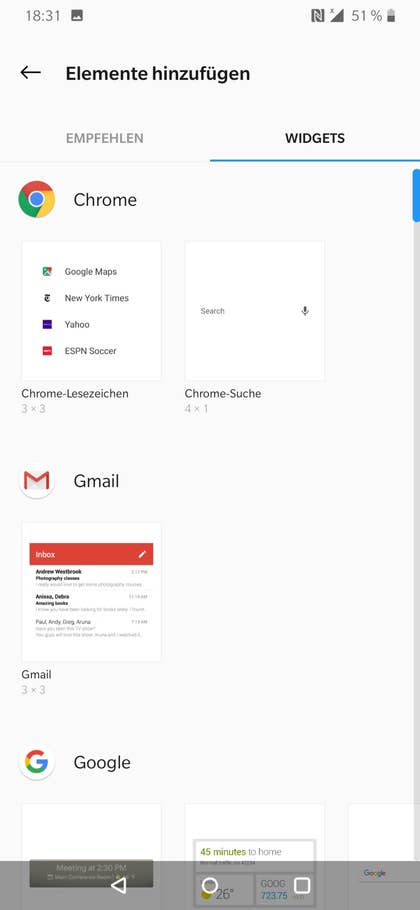Choose the Chrome-Suche widget preview
Screen dimensions: 420x910
click(x=255, y=311)
